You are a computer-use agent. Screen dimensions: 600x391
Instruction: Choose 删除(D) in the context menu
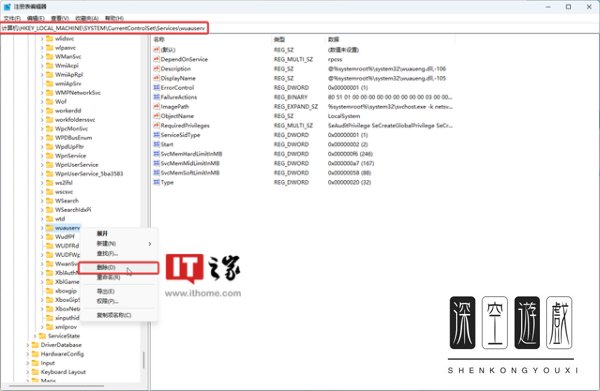[x=119, y=267]
